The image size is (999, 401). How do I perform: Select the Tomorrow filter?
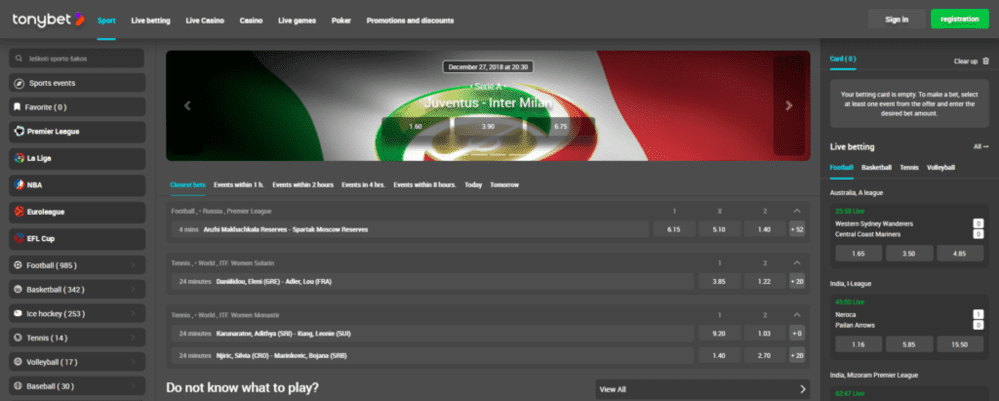click(505, 185)
